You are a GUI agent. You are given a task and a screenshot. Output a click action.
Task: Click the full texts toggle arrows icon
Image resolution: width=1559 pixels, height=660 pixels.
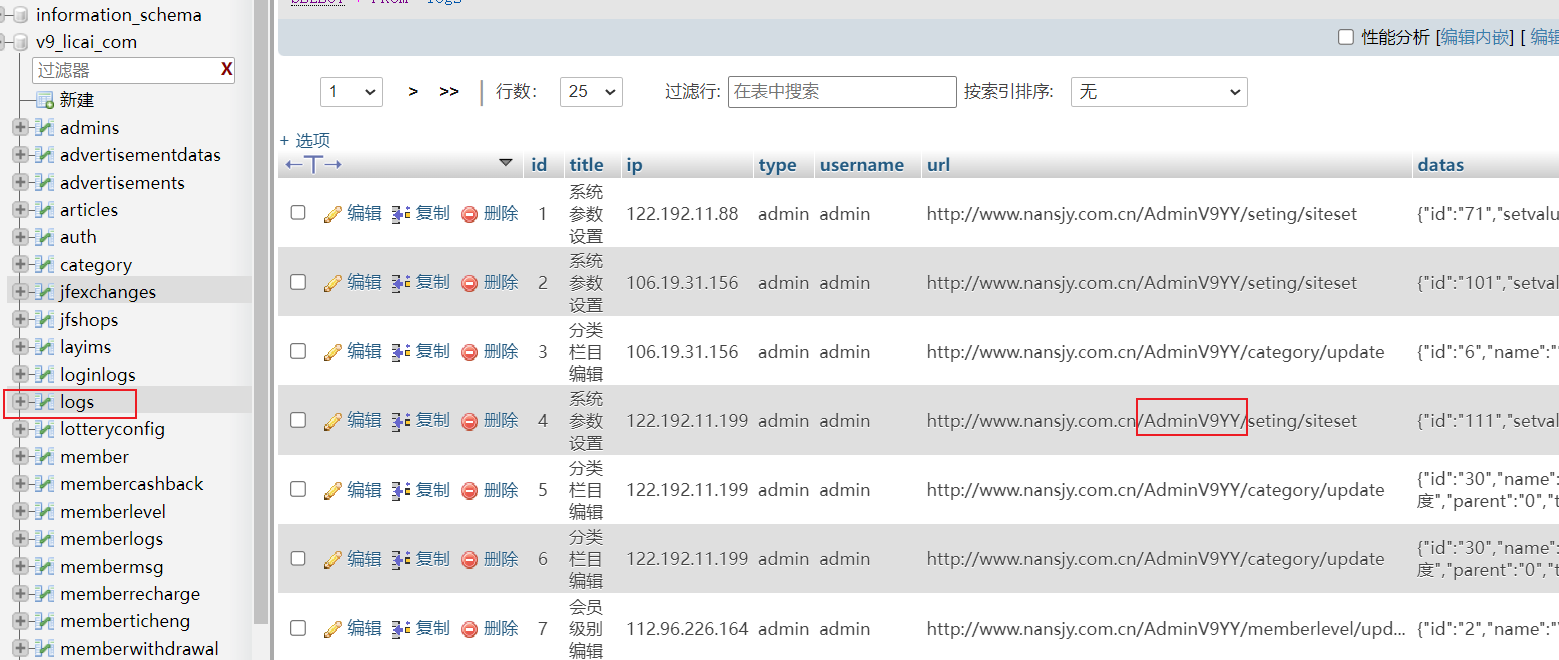[314, 164]
